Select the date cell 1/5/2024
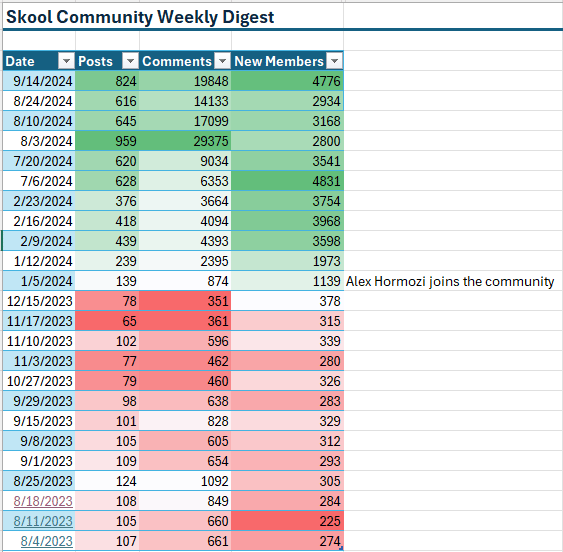Screen dimensions: 563x552 pos(39,281)
